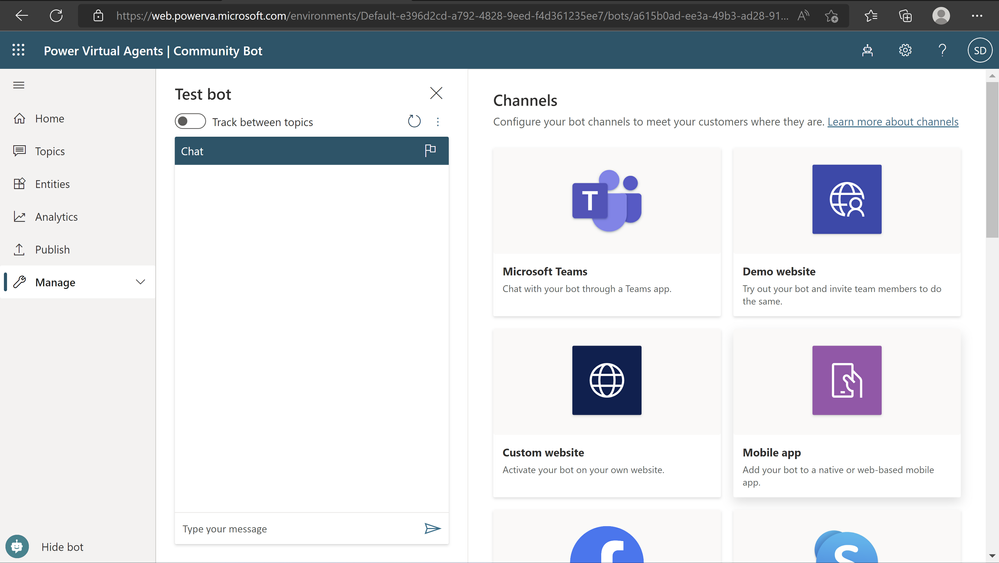The width and height of the screenshot is (999, 563).
Task: Add page to favorites star icon
Action: pos(831,16)
